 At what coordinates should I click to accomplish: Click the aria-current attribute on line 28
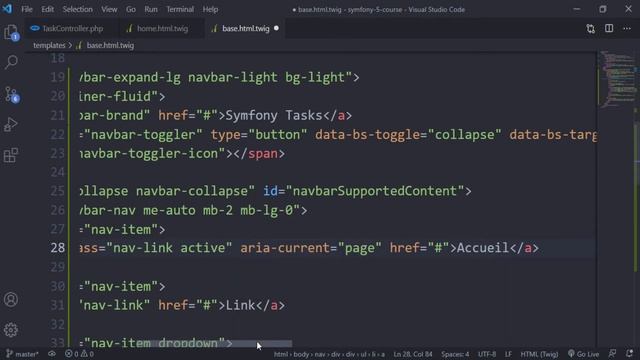click(x=284, y=248)
